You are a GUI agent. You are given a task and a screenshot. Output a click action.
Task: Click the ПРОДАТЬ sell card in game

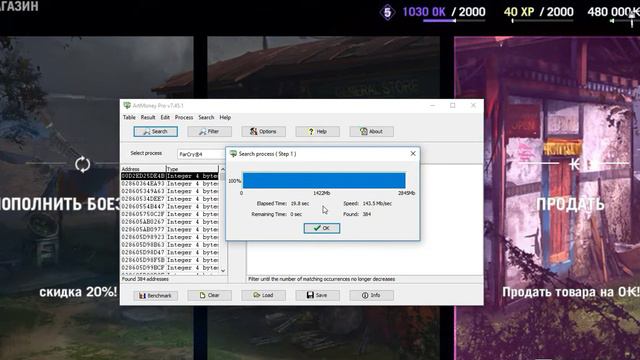(547, 198)
